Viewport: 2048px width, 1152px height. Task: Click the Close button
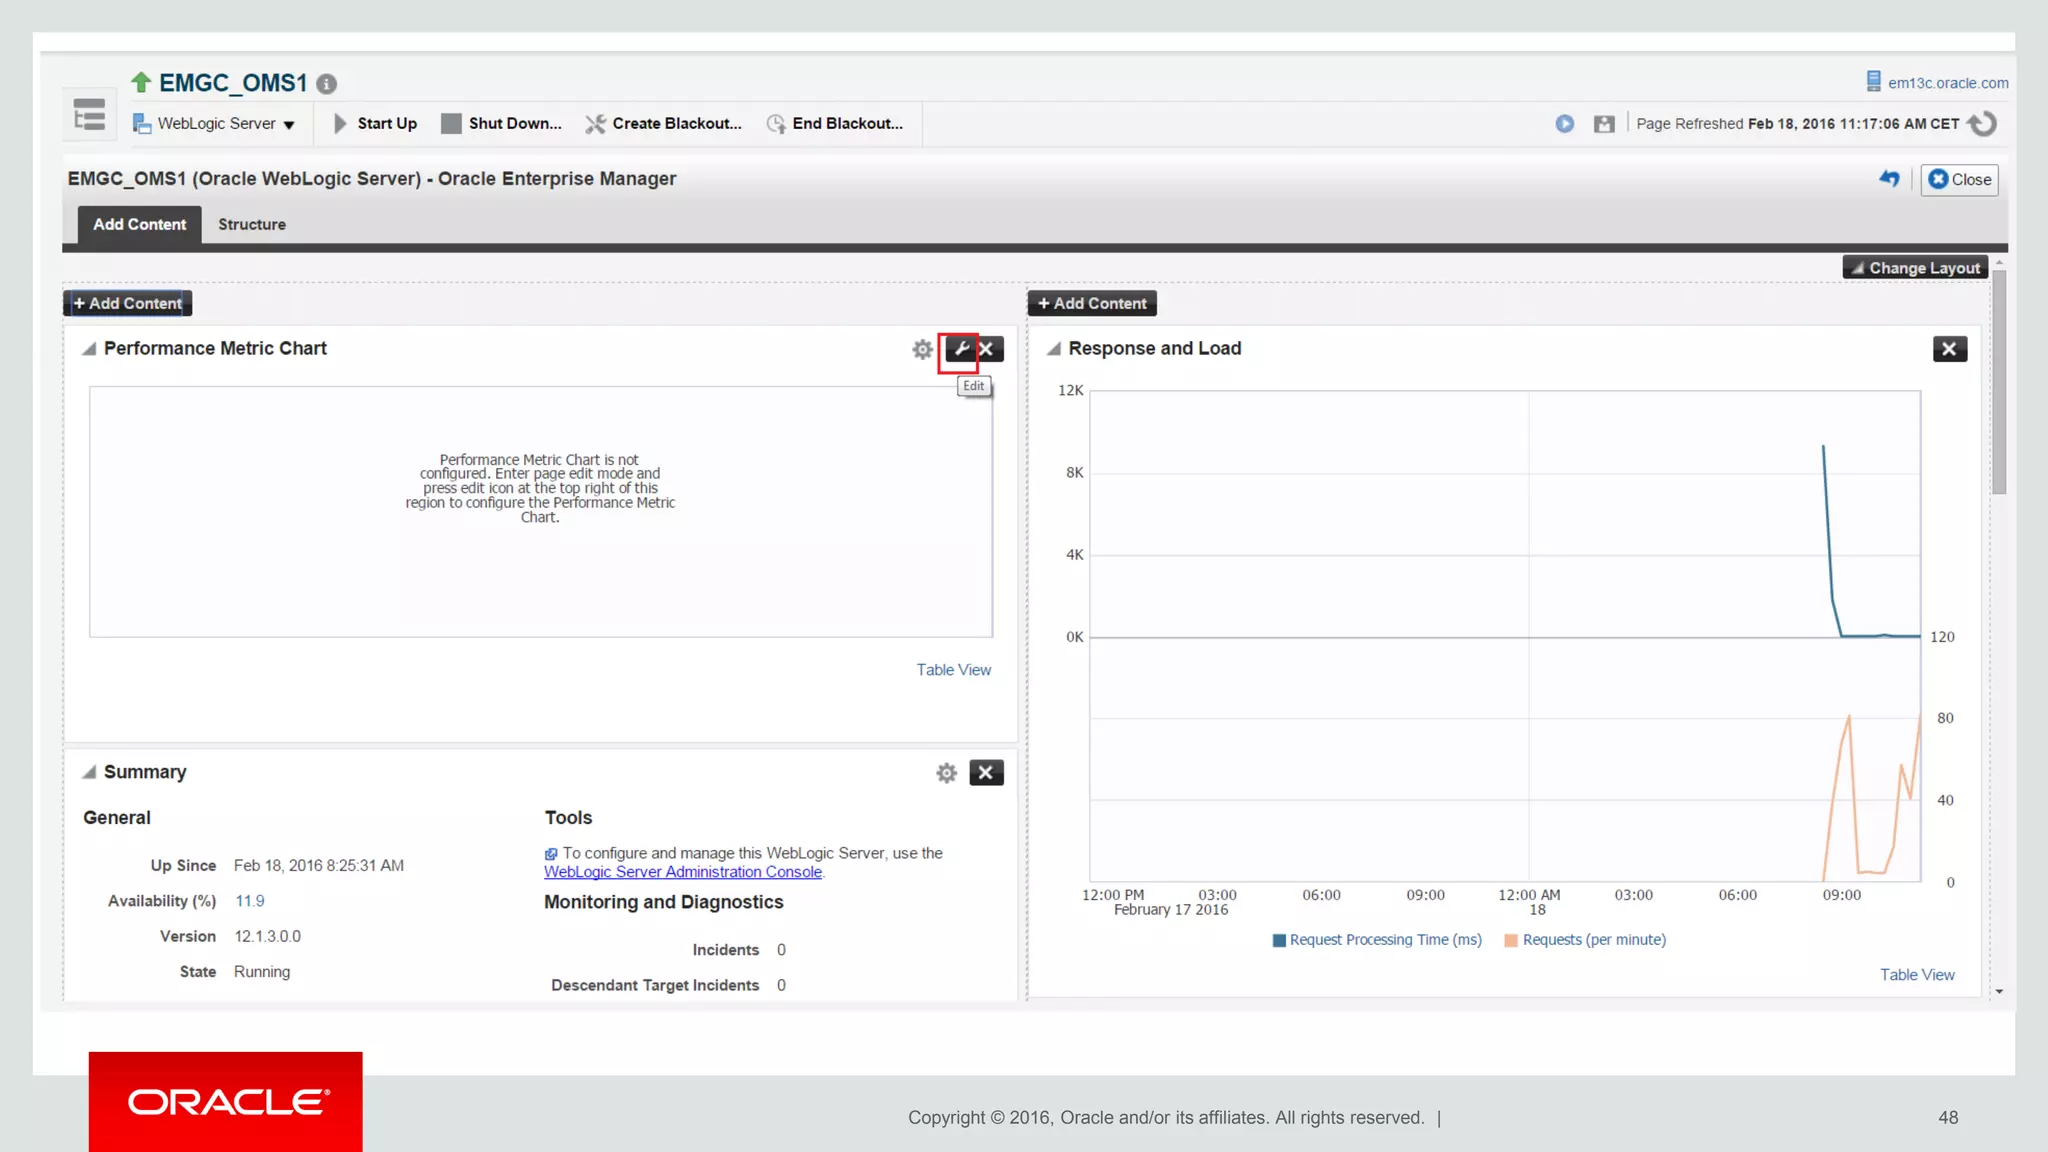coord(1959,180)
